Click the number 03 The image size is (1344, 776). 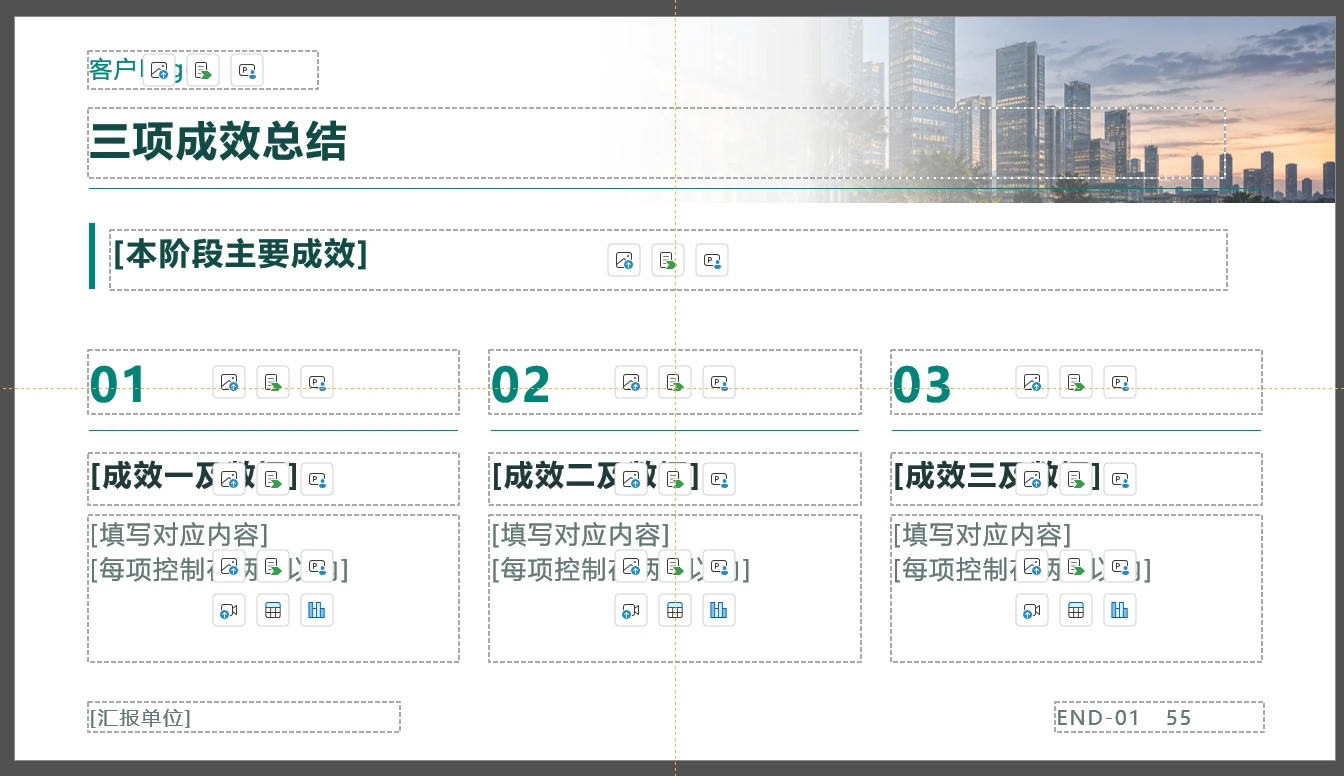point(922,385)
